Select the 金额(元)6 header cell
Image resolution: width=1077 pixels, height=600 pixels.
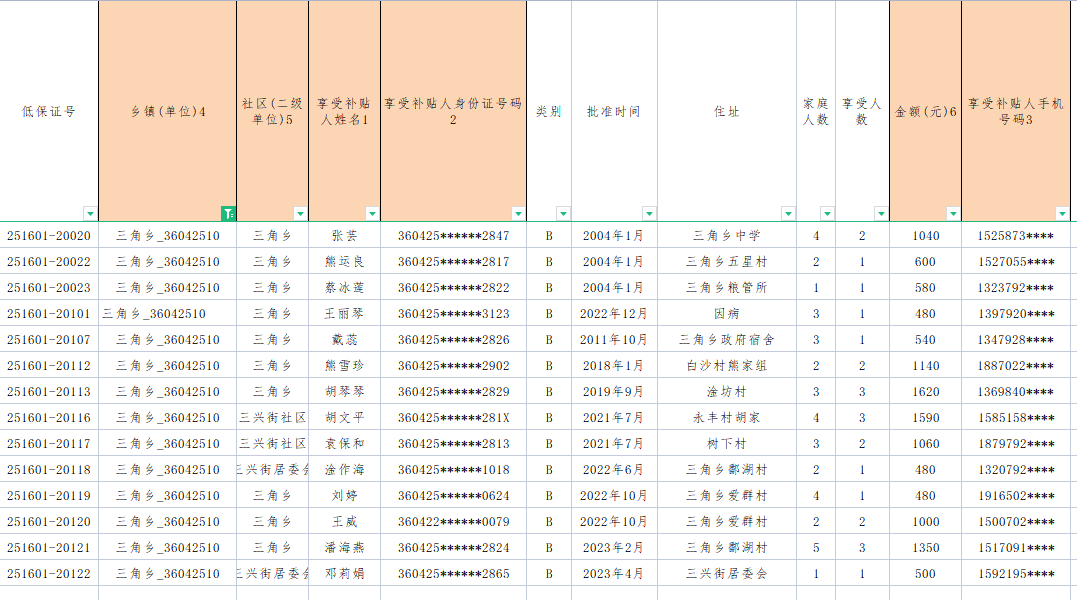pyautogui.click(x=925, y=111)
